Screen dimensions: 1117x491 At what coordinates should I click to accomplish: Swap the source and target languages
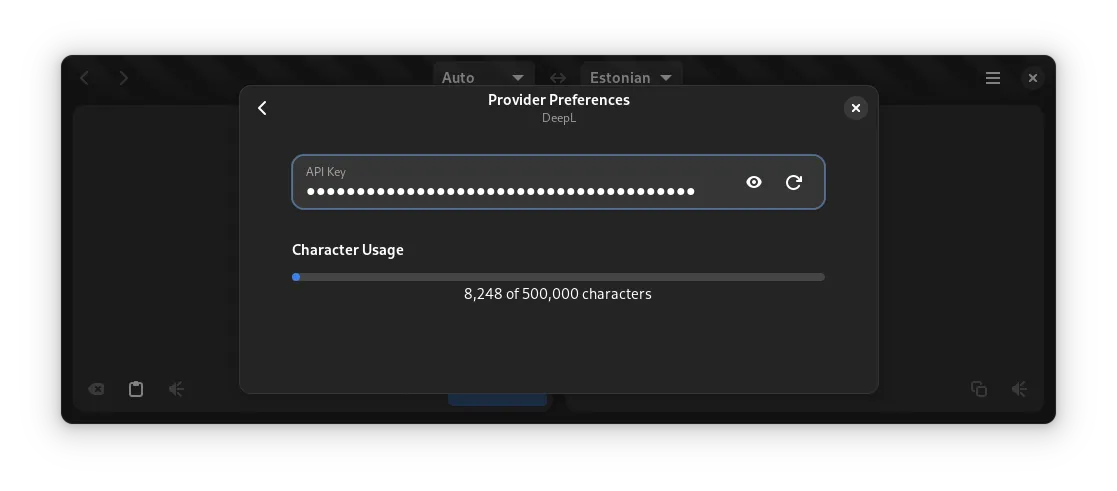pyautogui.click(x=558, y=77)
